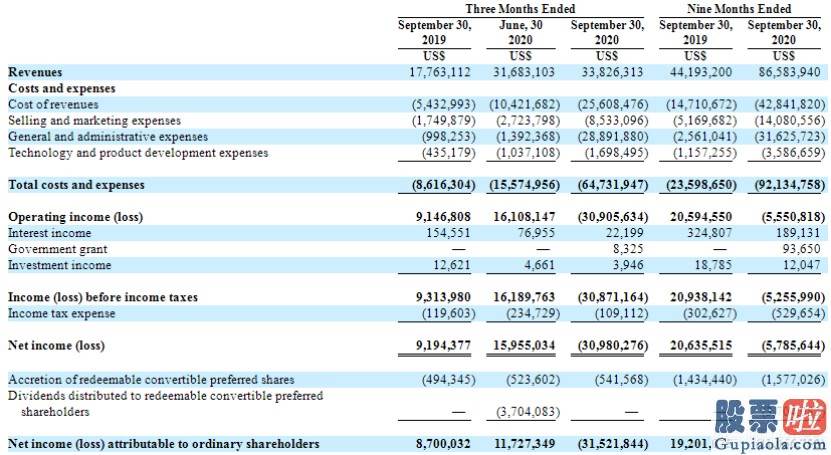Click the "Cost of revenues" row label
831x455 pixels.
click(x=53, y=104)
